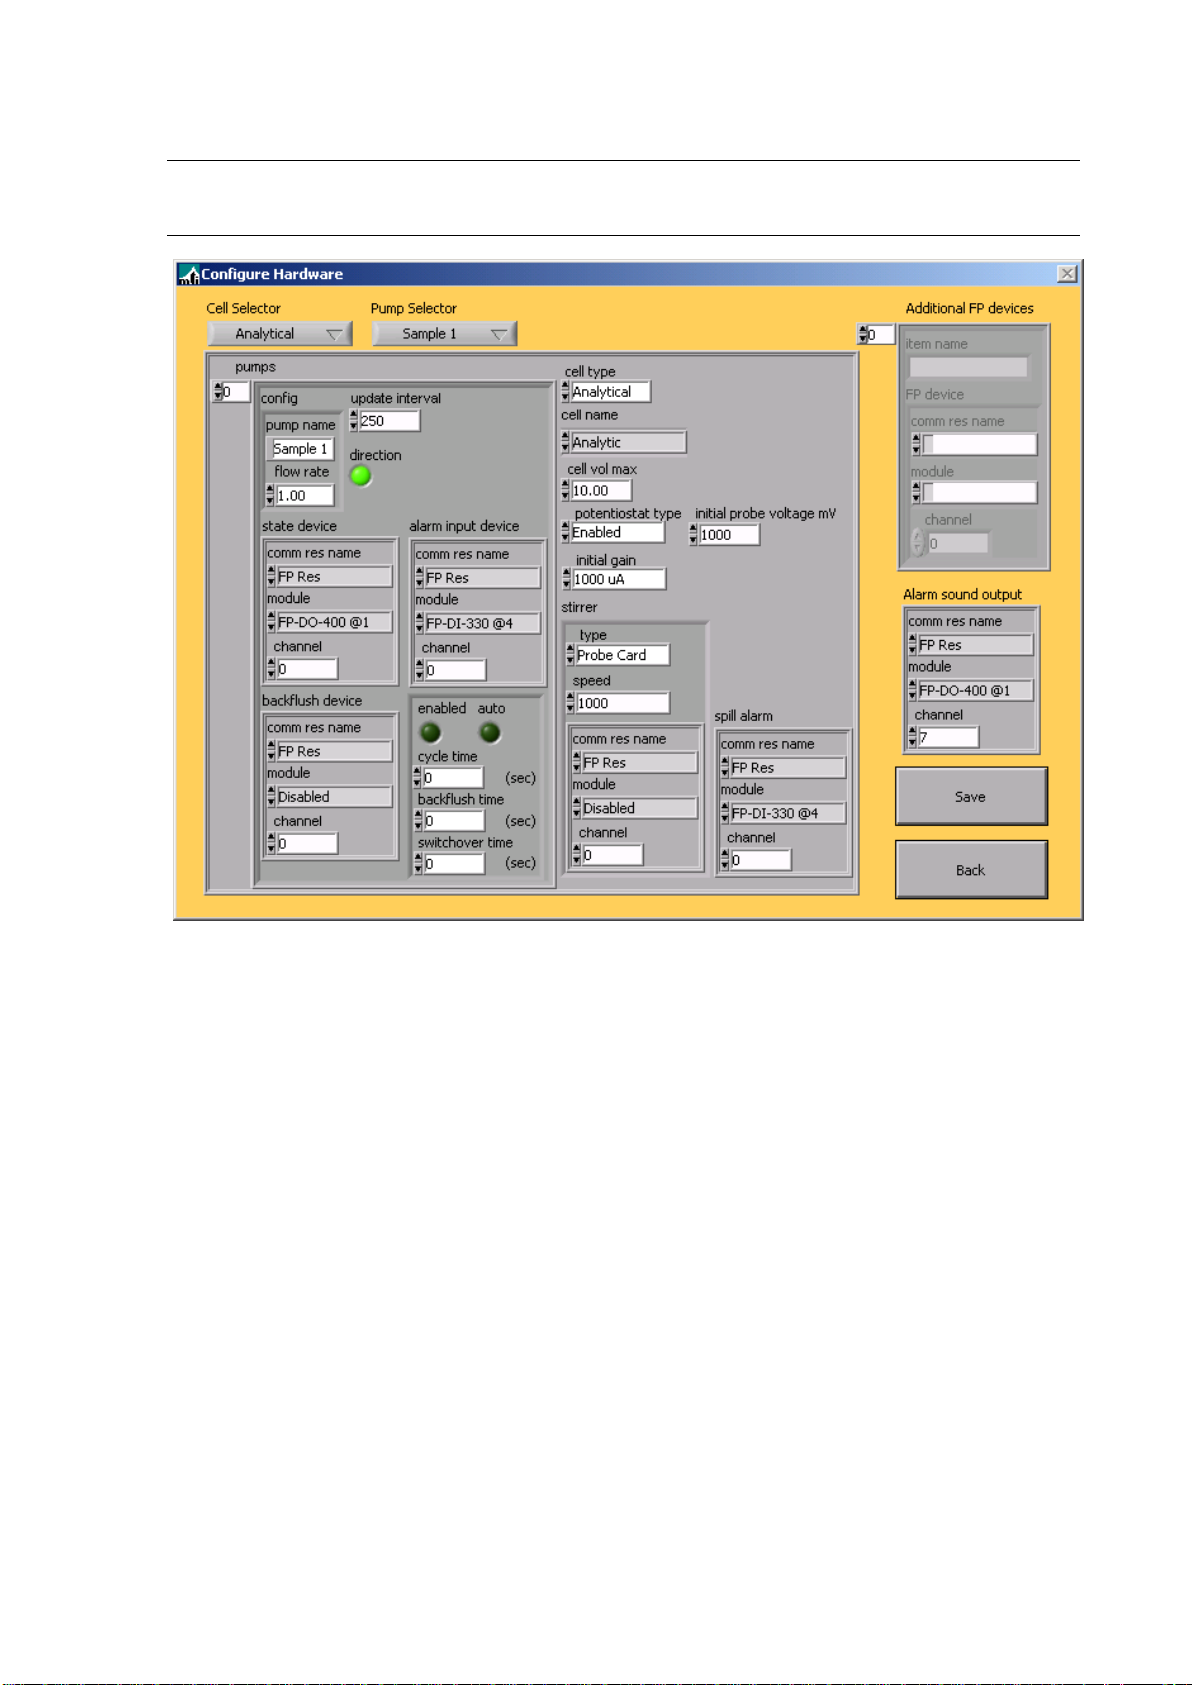1192x1685 pixels.
Task: Click the update interval stepper arrows
Action: pos(354,421)
